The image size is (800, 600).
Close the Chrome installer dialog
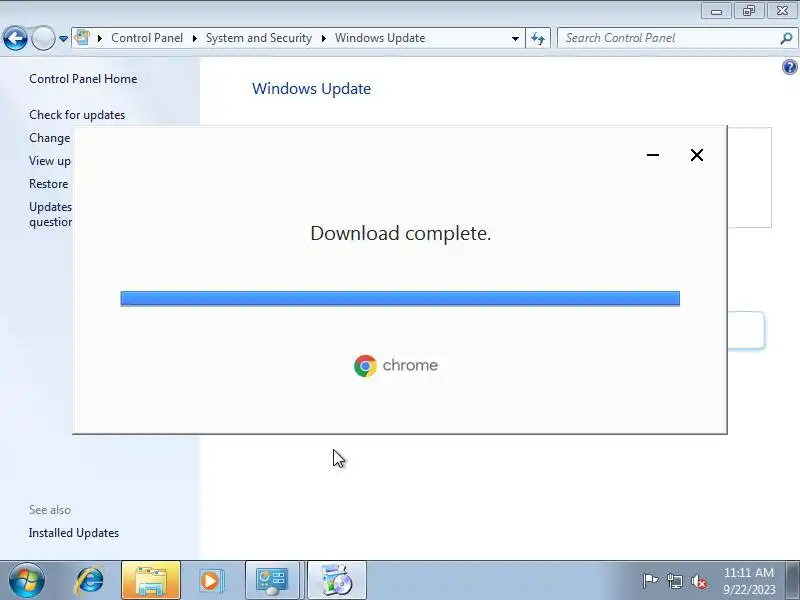(x=696, y=155)
